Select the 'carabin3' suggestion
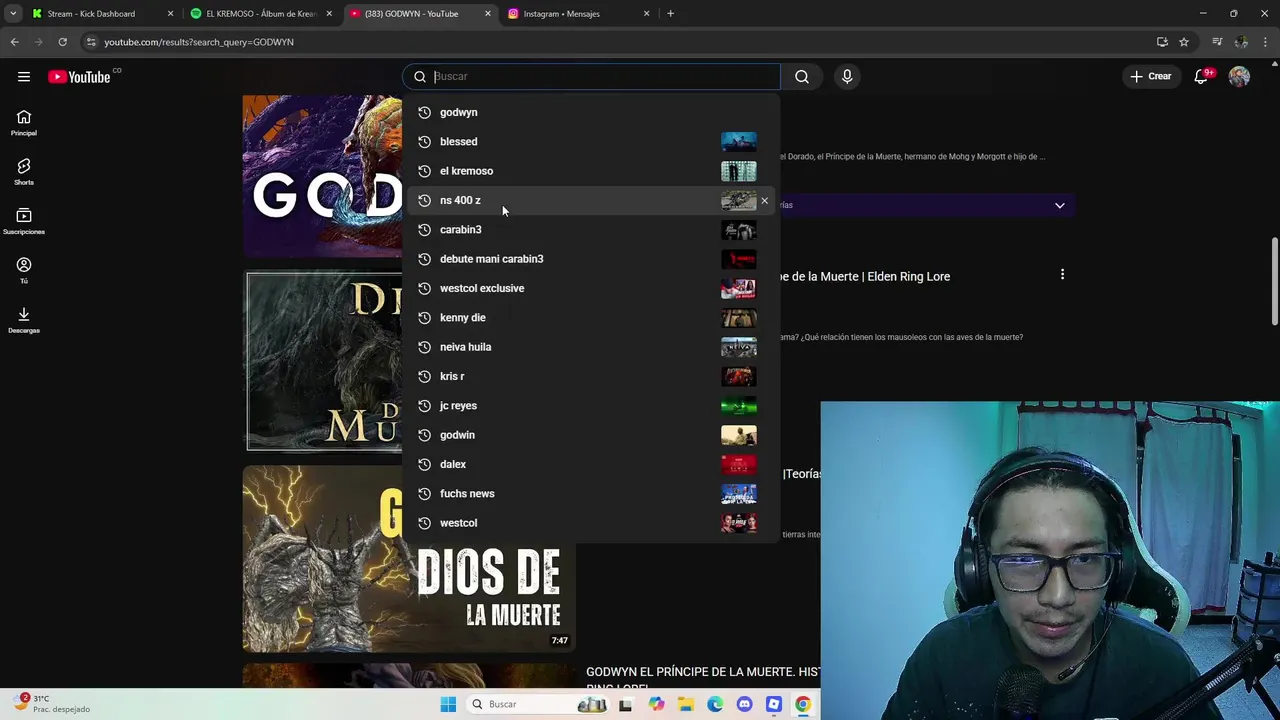This screenshot has height=720, width=1280. [591, 230]
